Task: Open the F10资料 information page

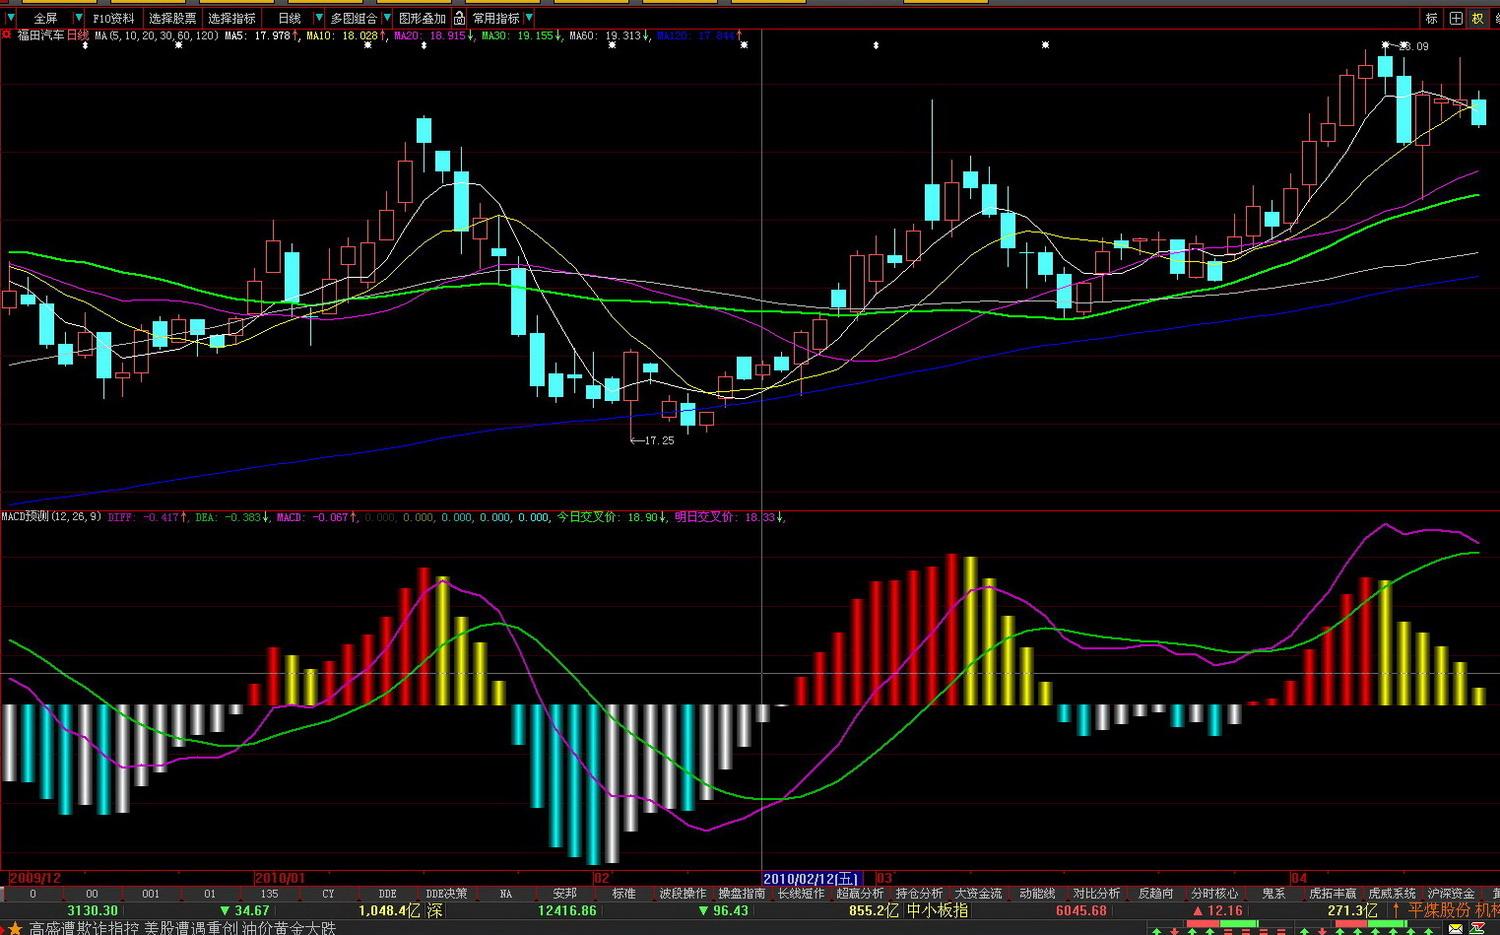Action: click(x=113, y=18)
